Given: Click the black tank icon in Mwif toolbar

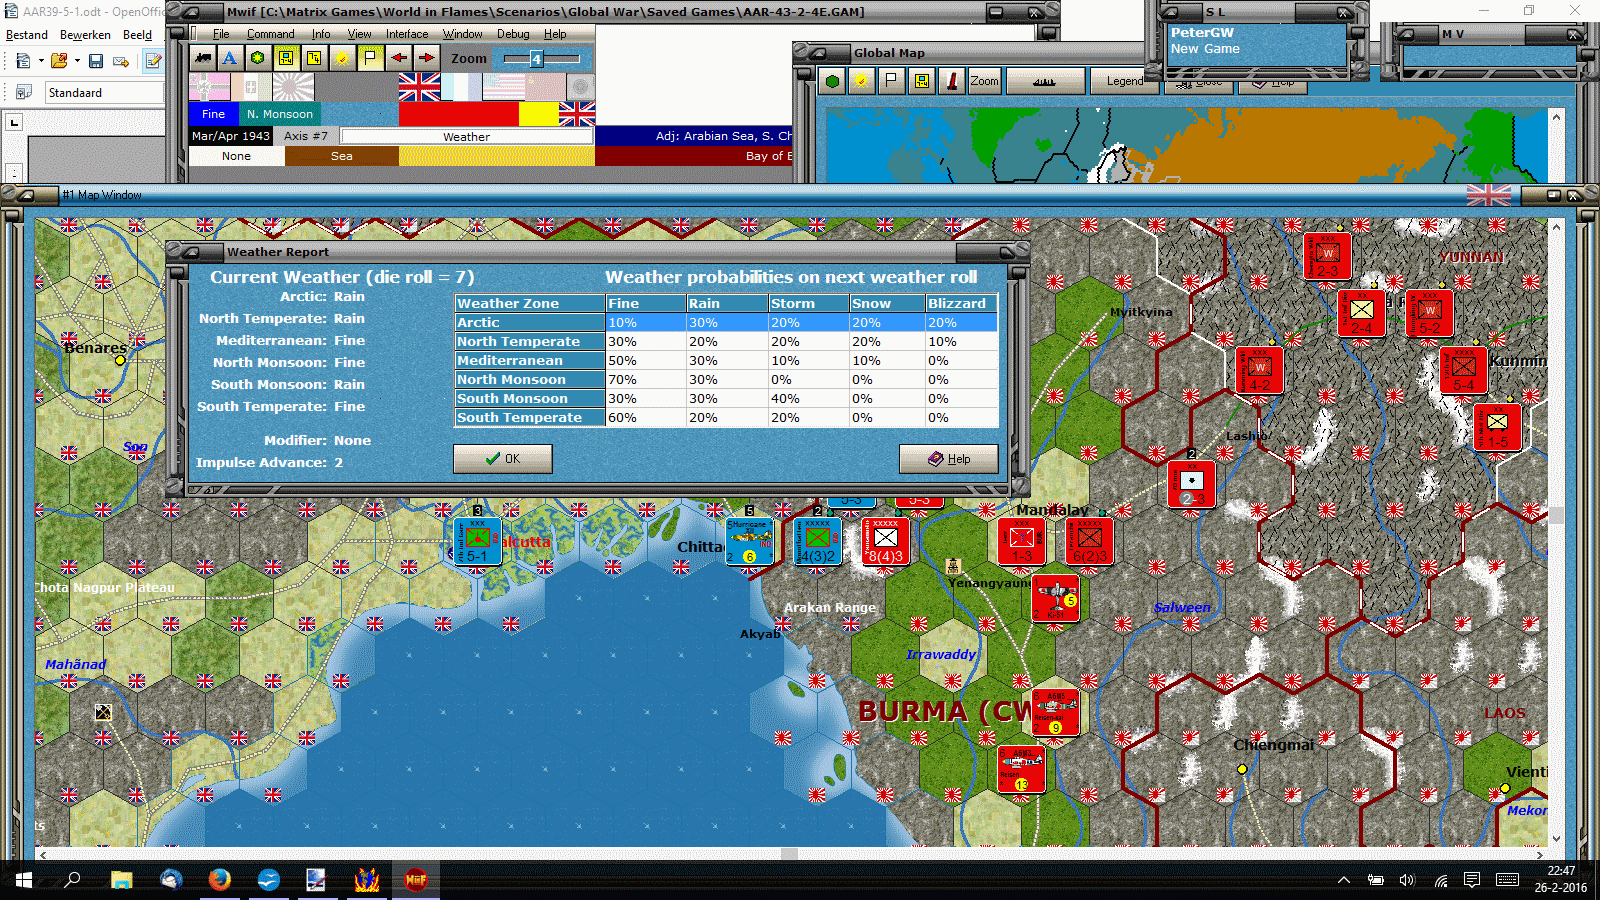Looking at the screenshot, I should [203, 58].
